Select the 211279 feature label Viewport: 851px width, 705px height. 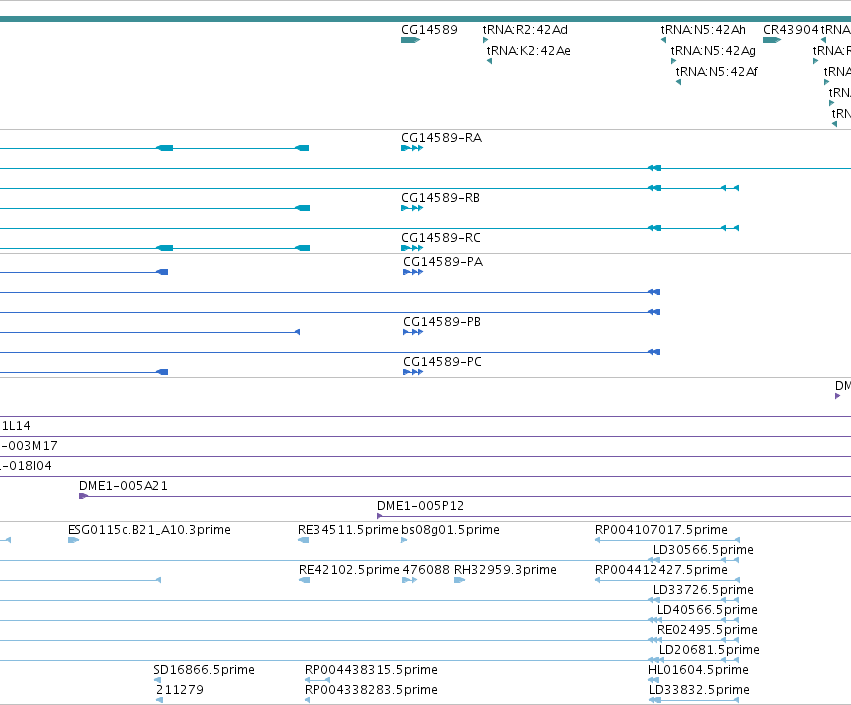[180, 690]
